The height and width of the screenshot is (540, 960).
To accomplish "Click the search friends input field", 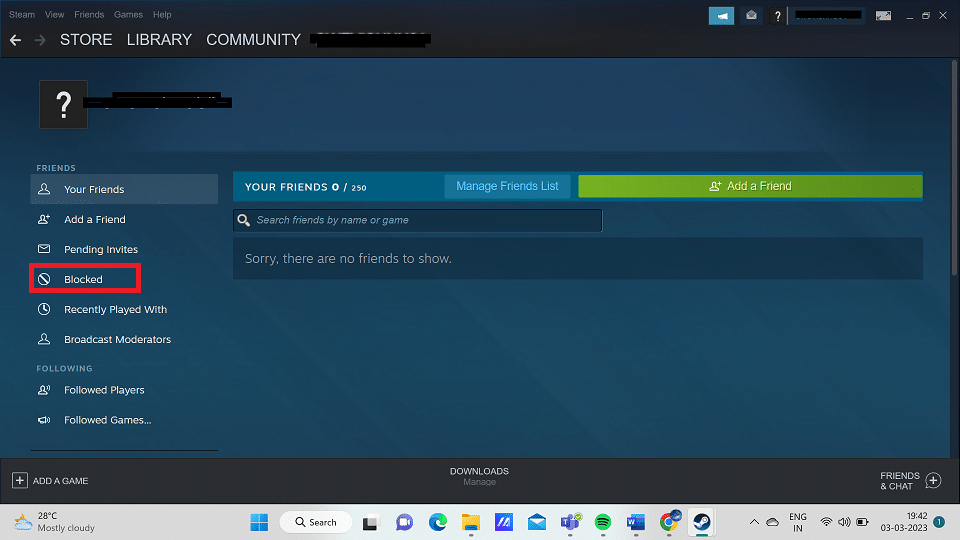I will pyautogui.click(x=418, y=220).
